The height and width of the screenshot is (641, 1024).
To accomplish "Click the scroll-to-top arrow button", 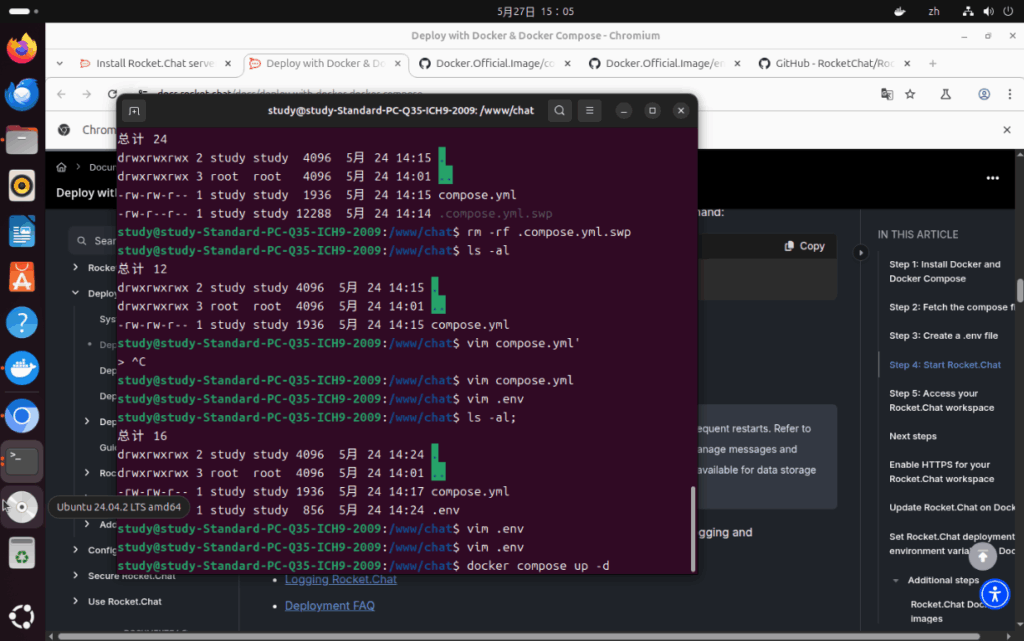I will point(982,557).
